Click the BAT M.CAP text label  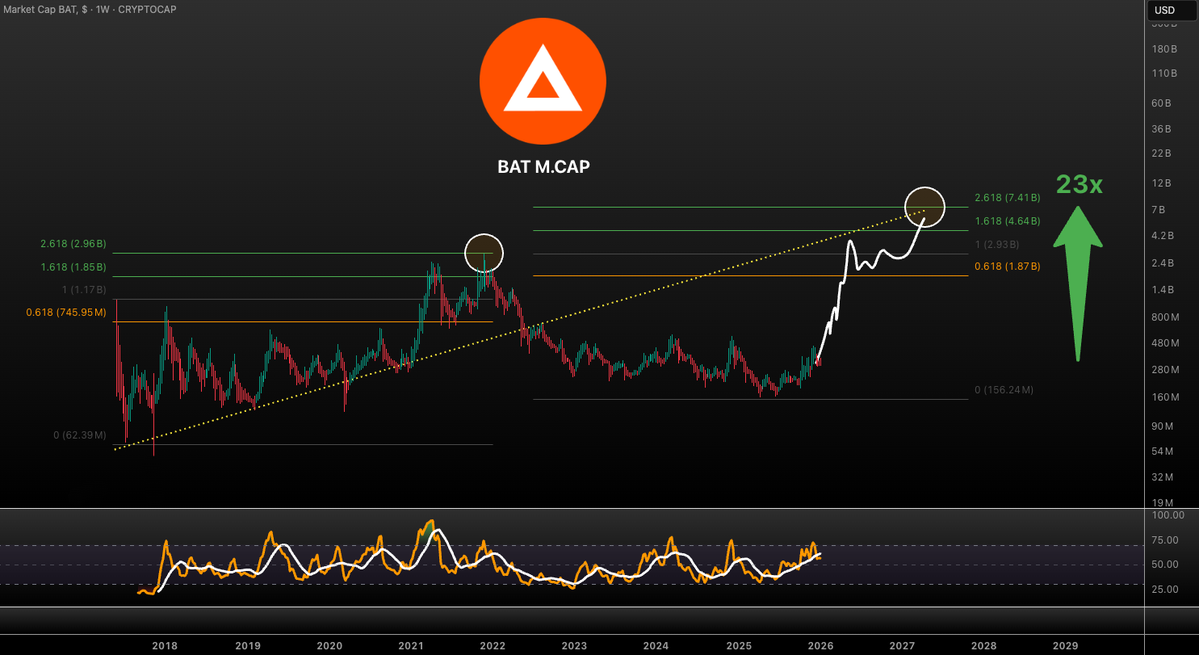[542, 167]
